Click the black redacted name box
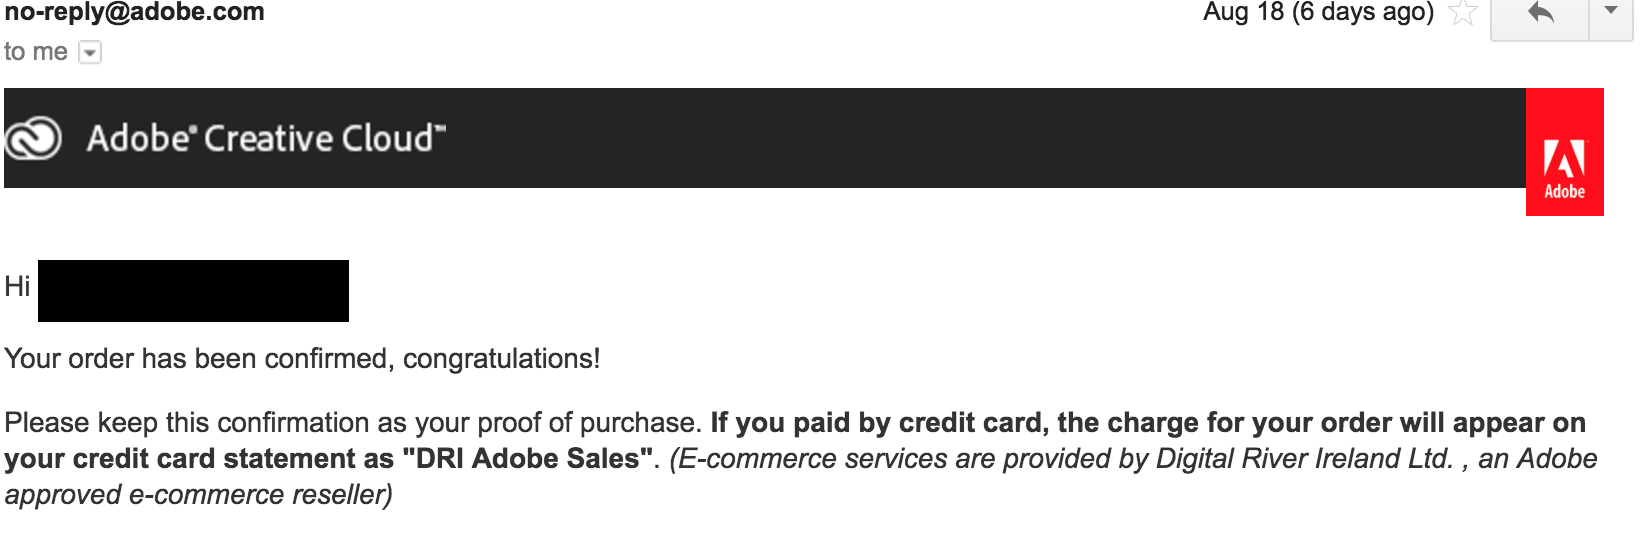 pyautogui.click(x=193, y=291)
